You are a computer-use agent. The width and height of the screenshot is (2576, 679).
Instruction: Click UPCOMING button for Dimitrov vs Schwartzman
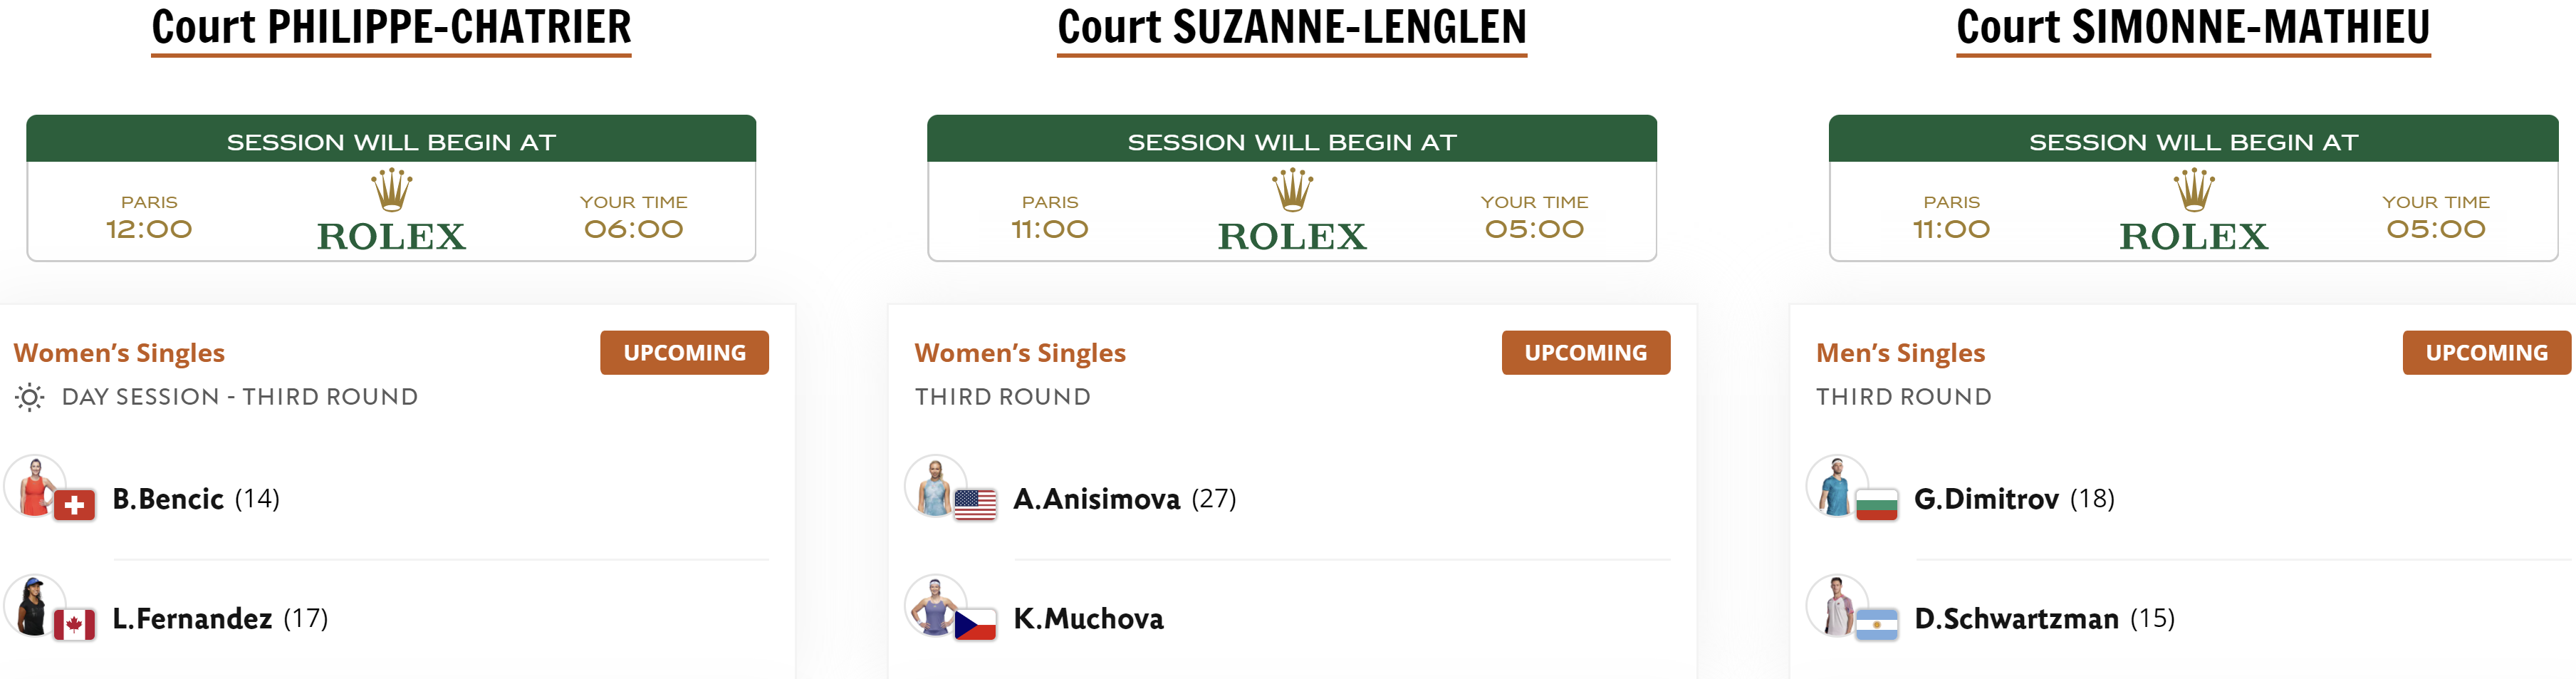coord(2487,353)
